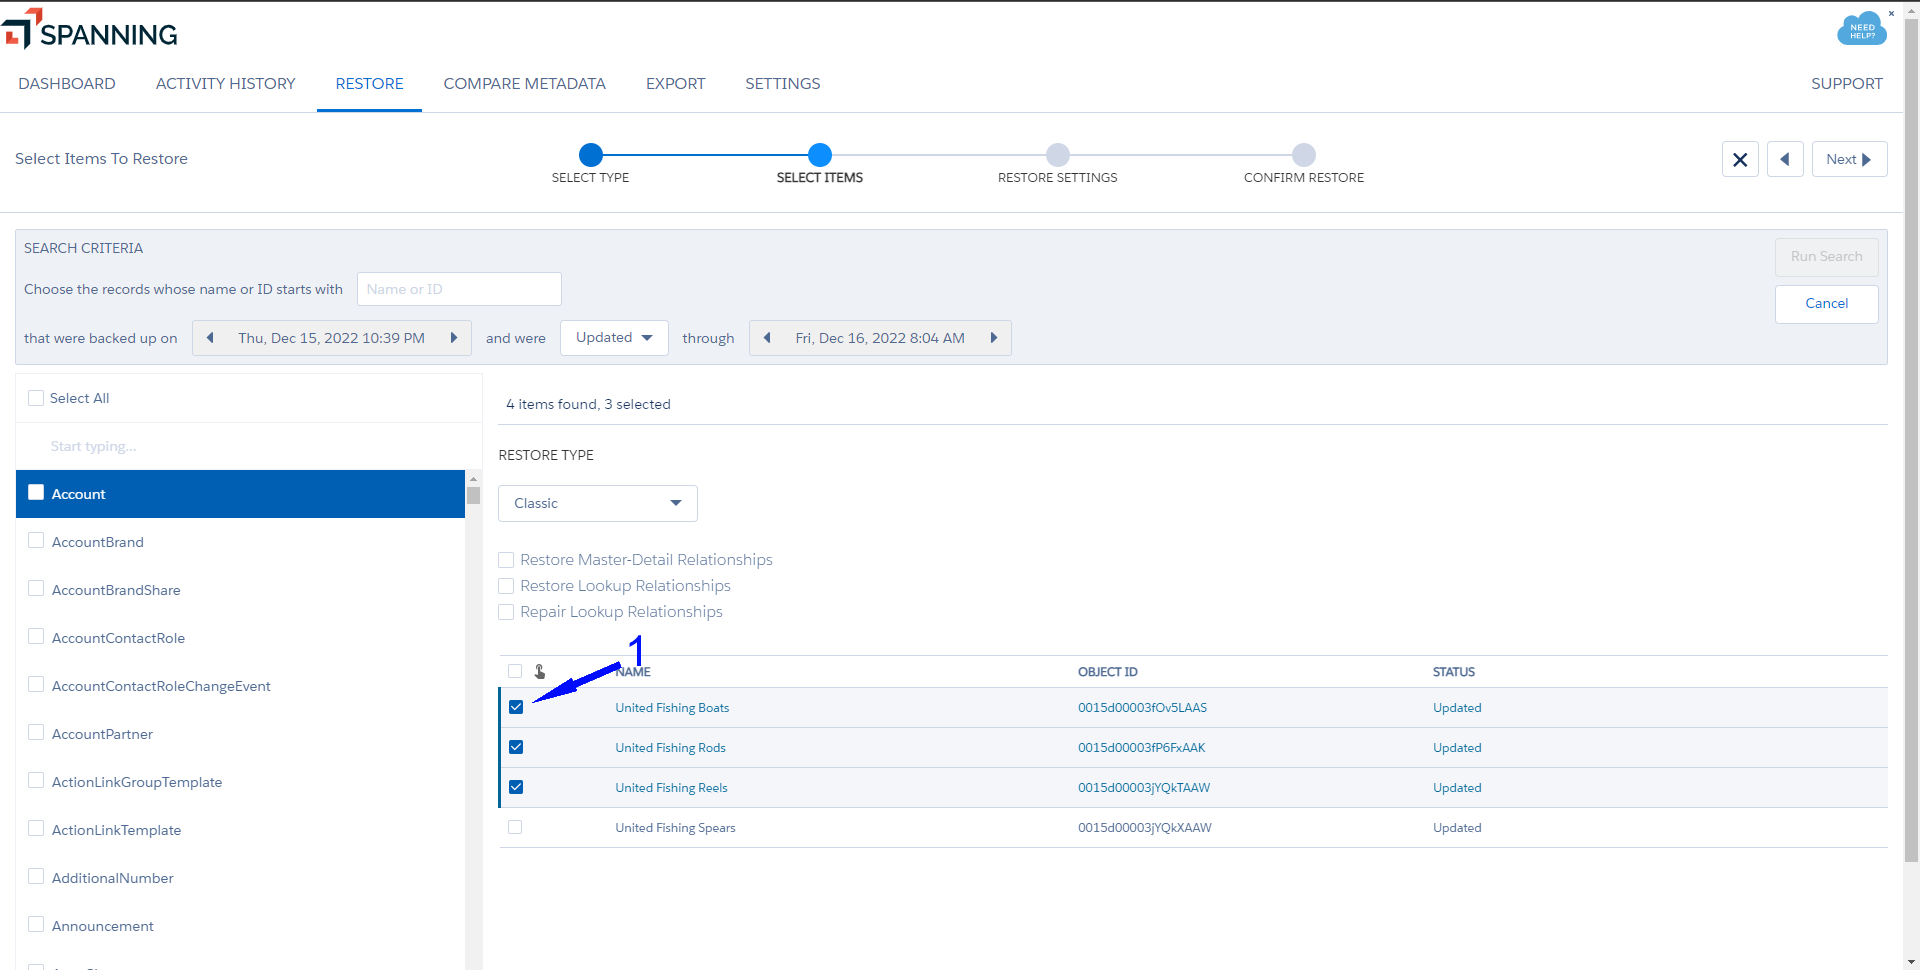Click the Run Search button
Image resolution: width=1920 pixels, height=970 pixels.
pyautogui.click(x=1827, y=257)
